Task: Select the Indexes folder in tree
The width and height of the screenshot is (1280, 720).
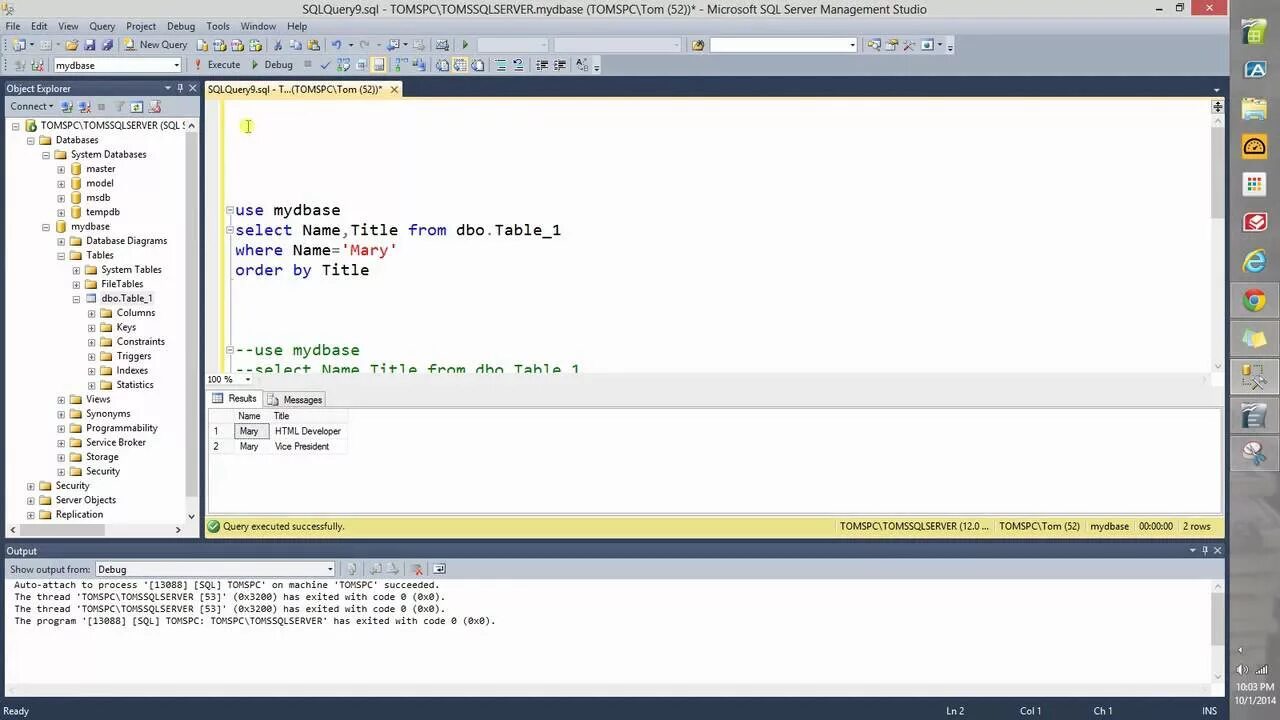Action: 132,371
